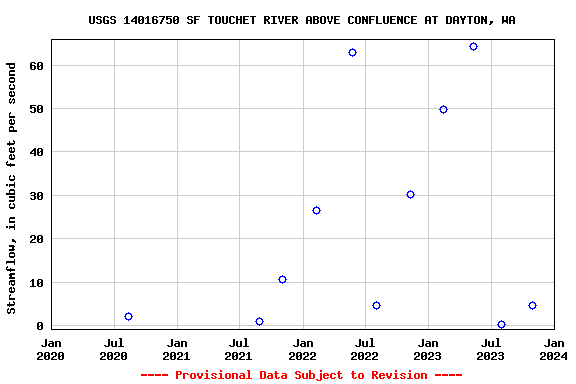Click the lowest data point in late 2021
Viewport: 576px width, 384px height.
[x=259, y=322]
